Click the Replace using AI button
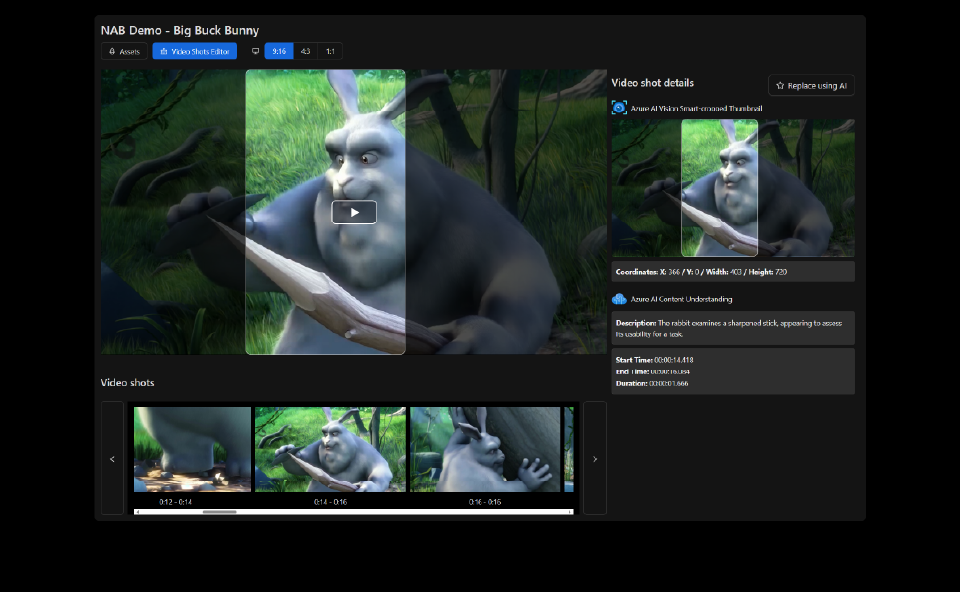961x592 pixels. tap(811, 86)
